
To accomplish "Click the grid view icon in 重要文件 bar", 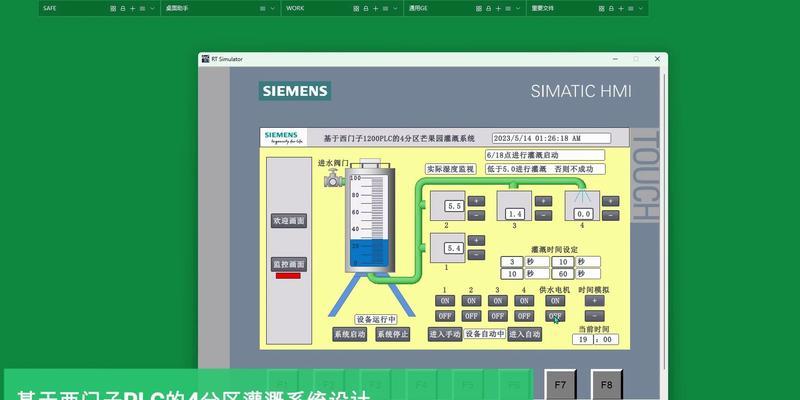I will [601, 9].
